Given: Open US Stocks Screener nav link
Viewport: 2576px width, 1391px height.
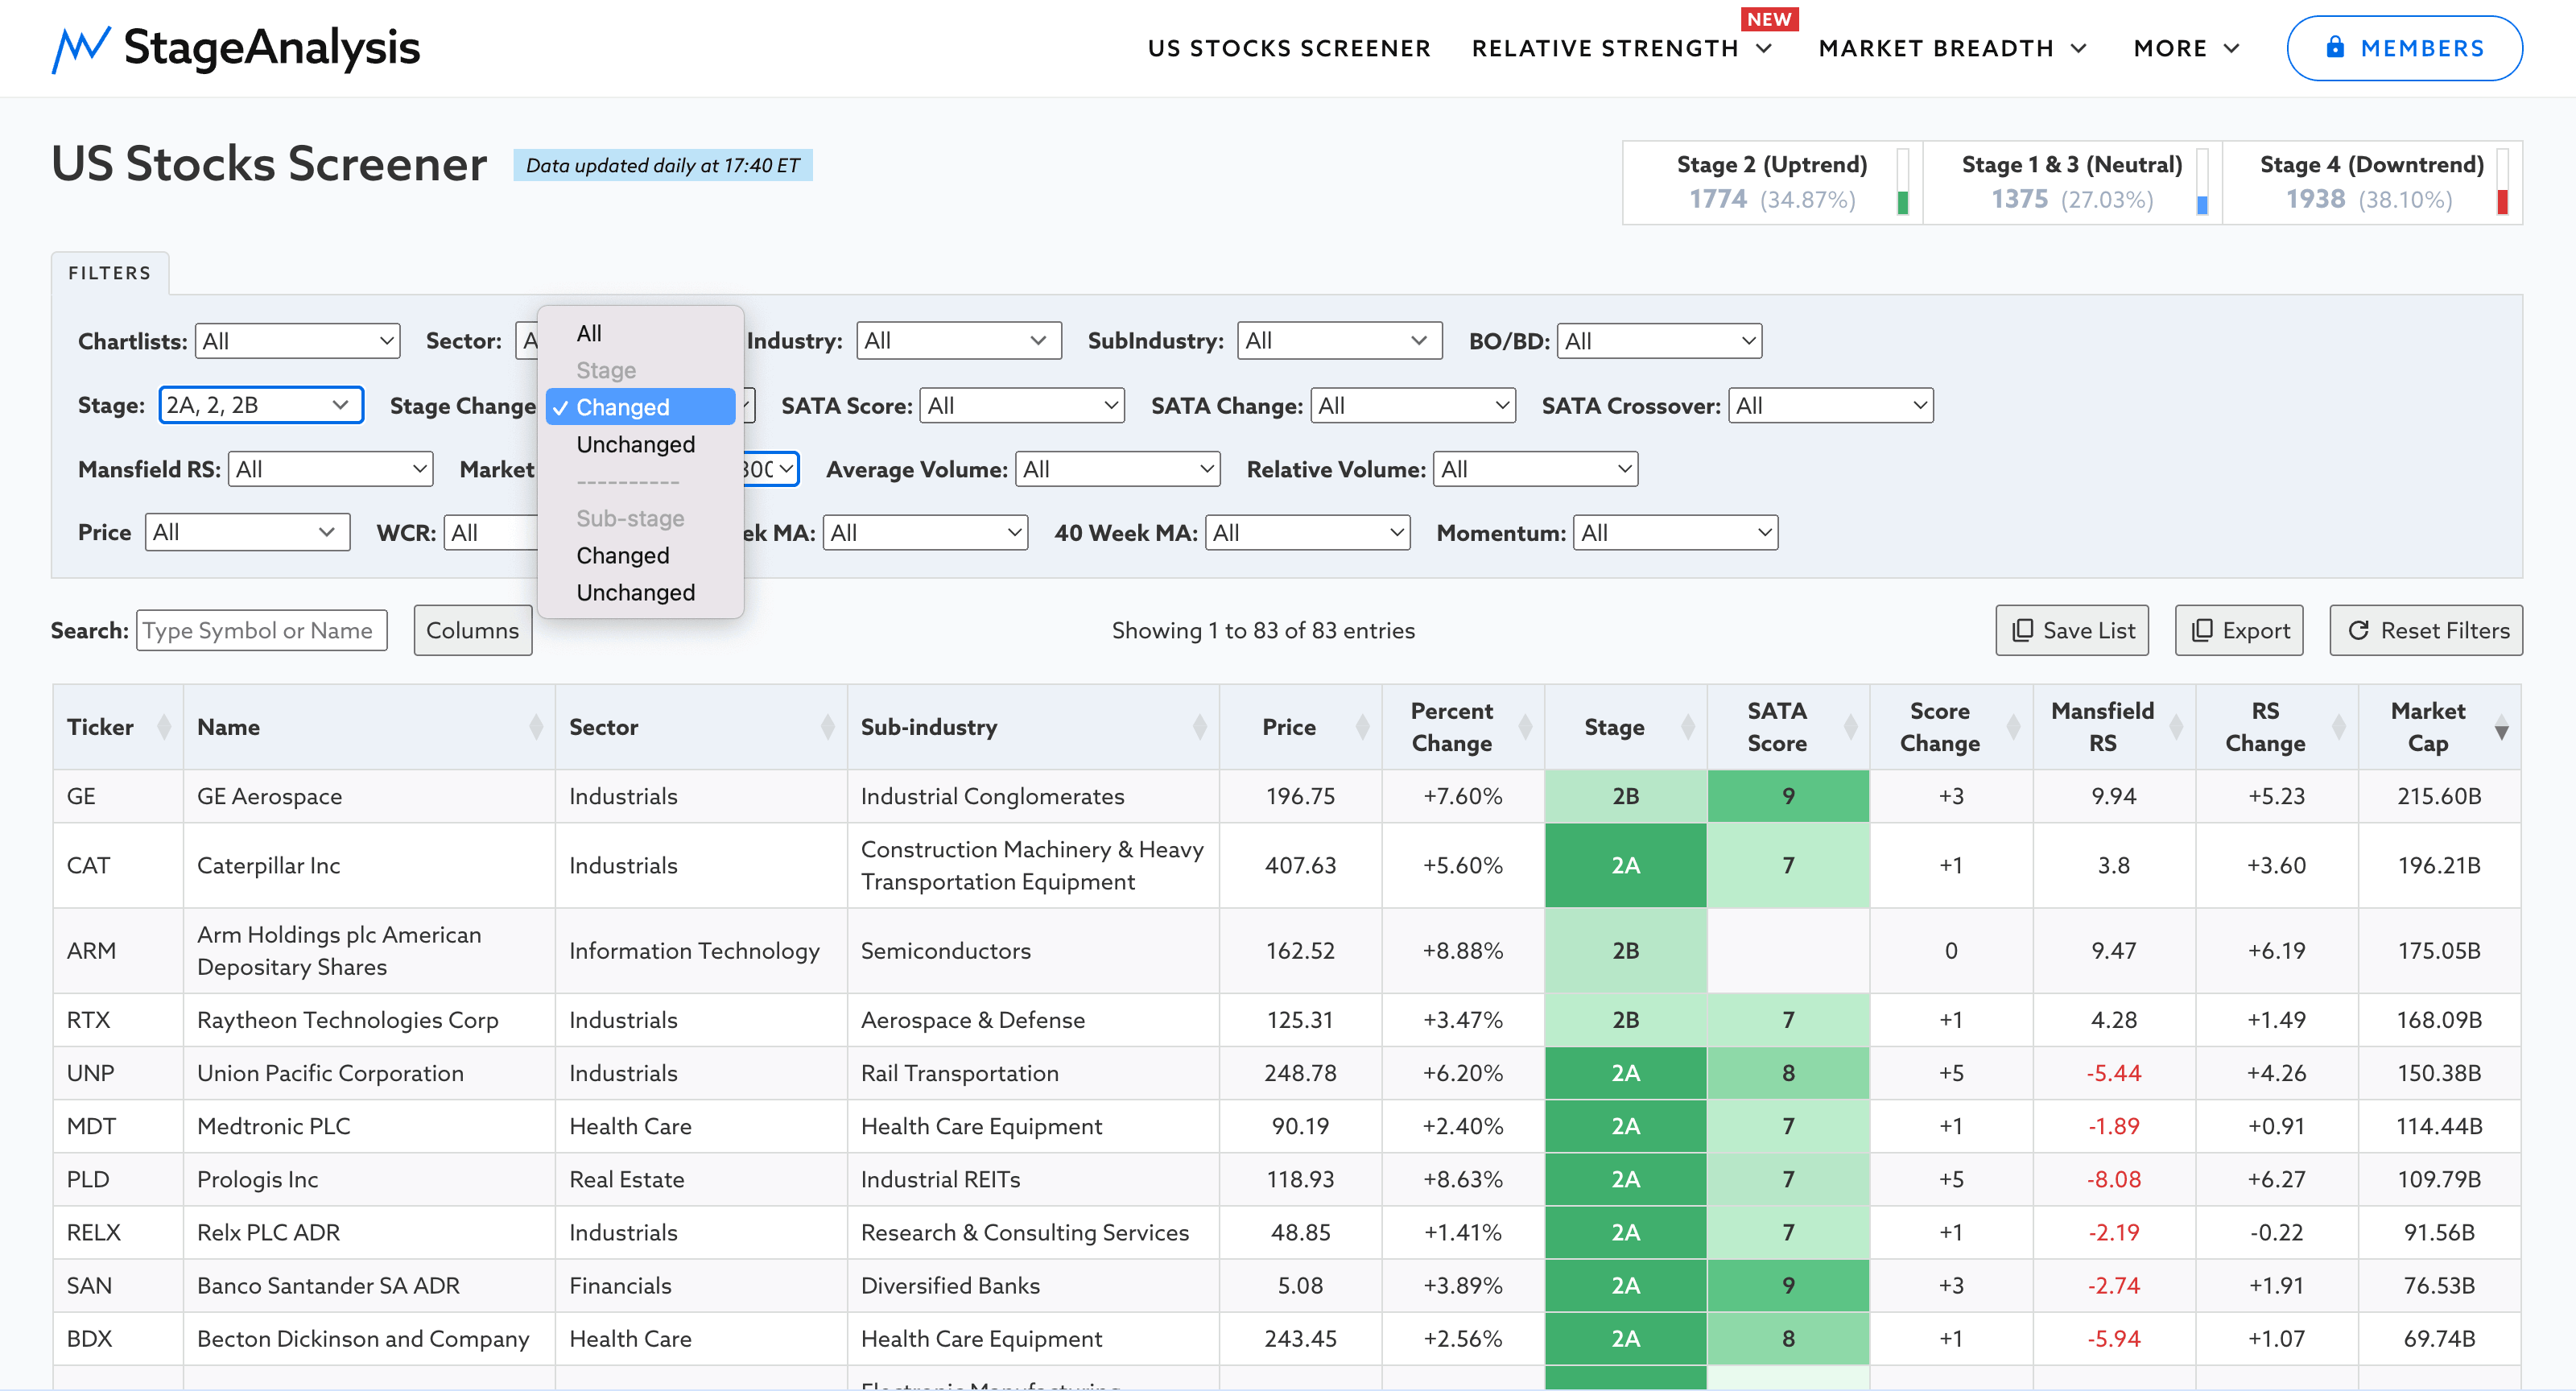Looking at the screenshot, I should (1289, 48).
